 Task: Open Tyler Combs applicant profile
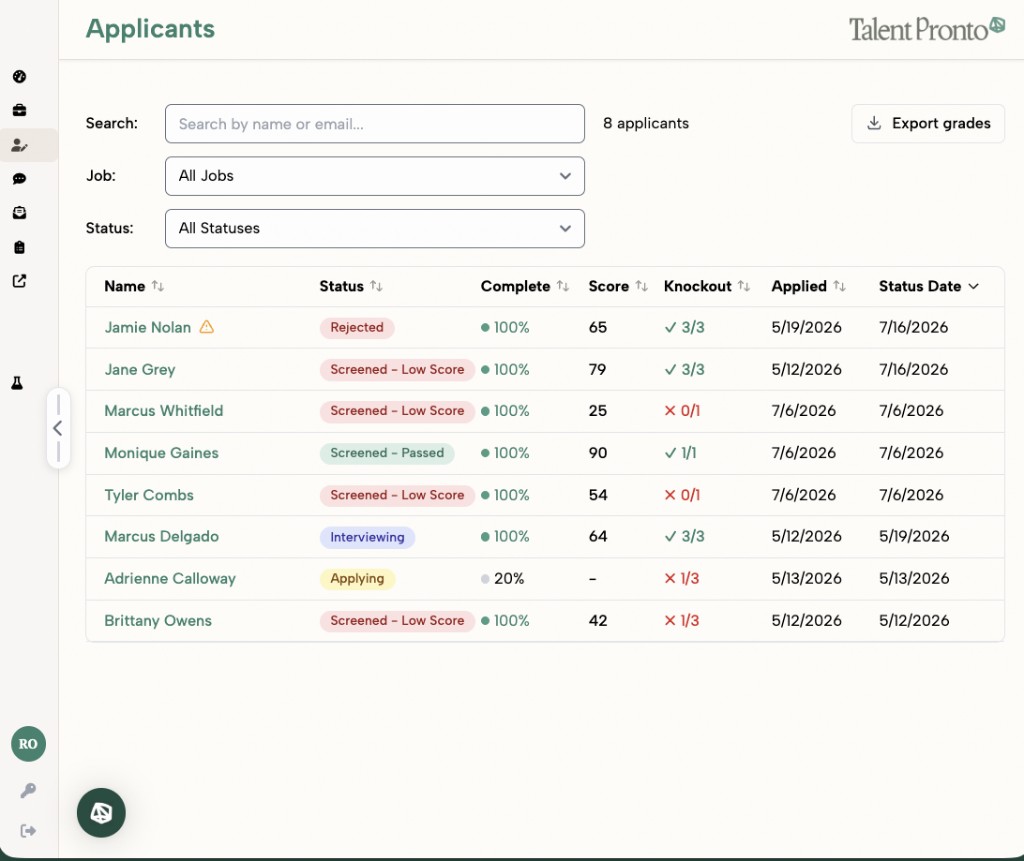pos(149,495)
